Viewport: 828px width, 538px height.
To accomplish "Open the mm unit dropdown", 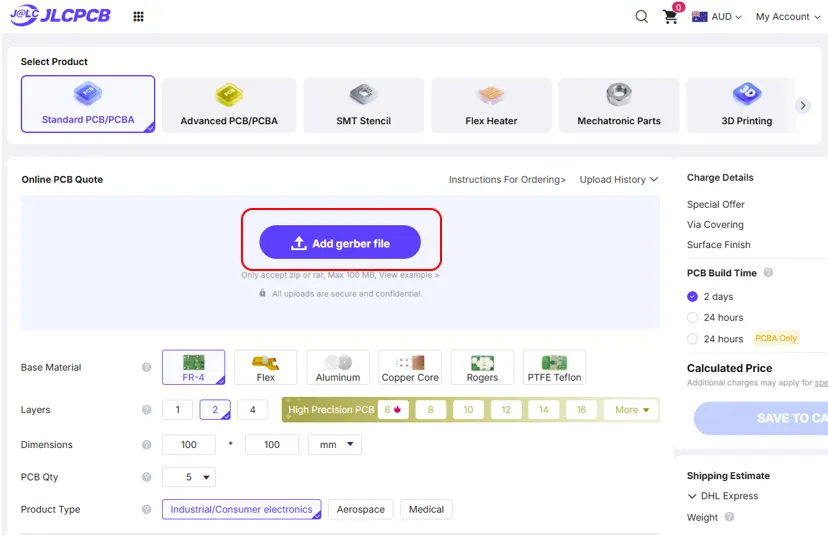I will 335,445.
